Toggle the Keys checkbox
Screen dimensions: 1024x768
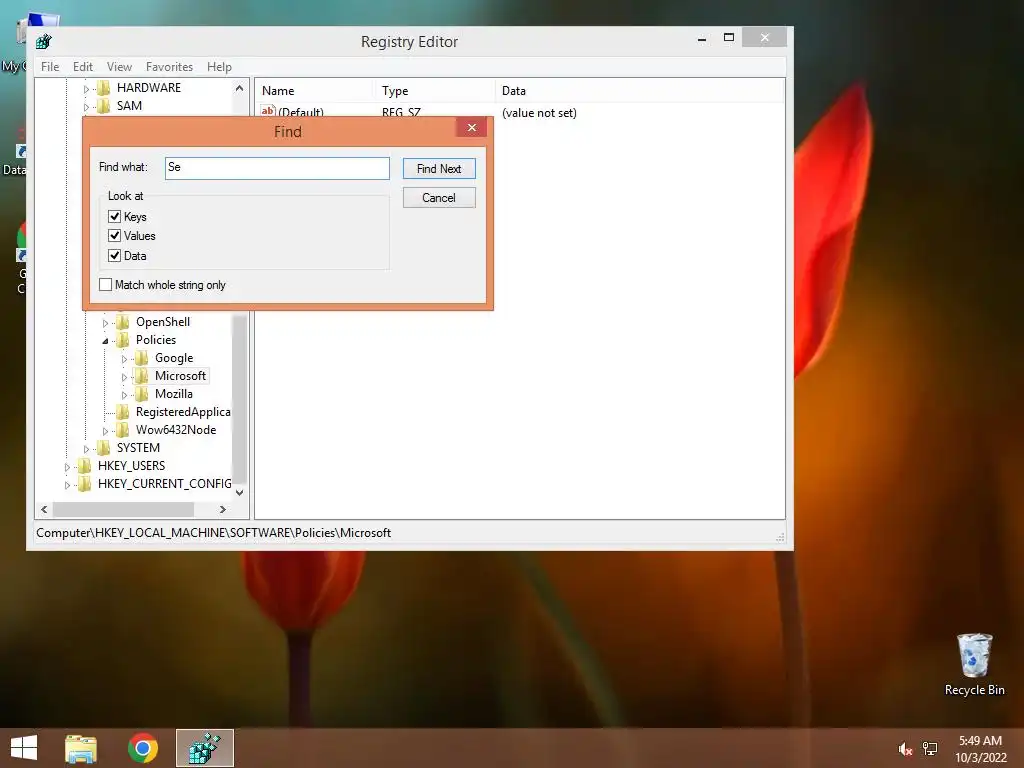(x=114, y=217)
